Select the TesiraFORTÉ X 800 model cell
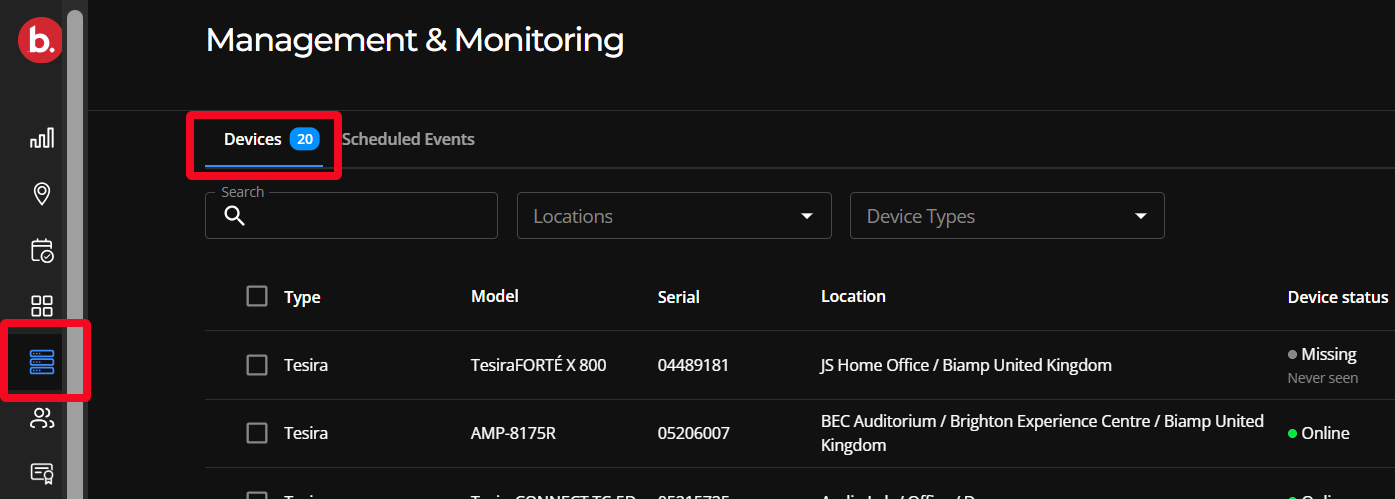Screen dimensions: 1395x499 [539, 365]
